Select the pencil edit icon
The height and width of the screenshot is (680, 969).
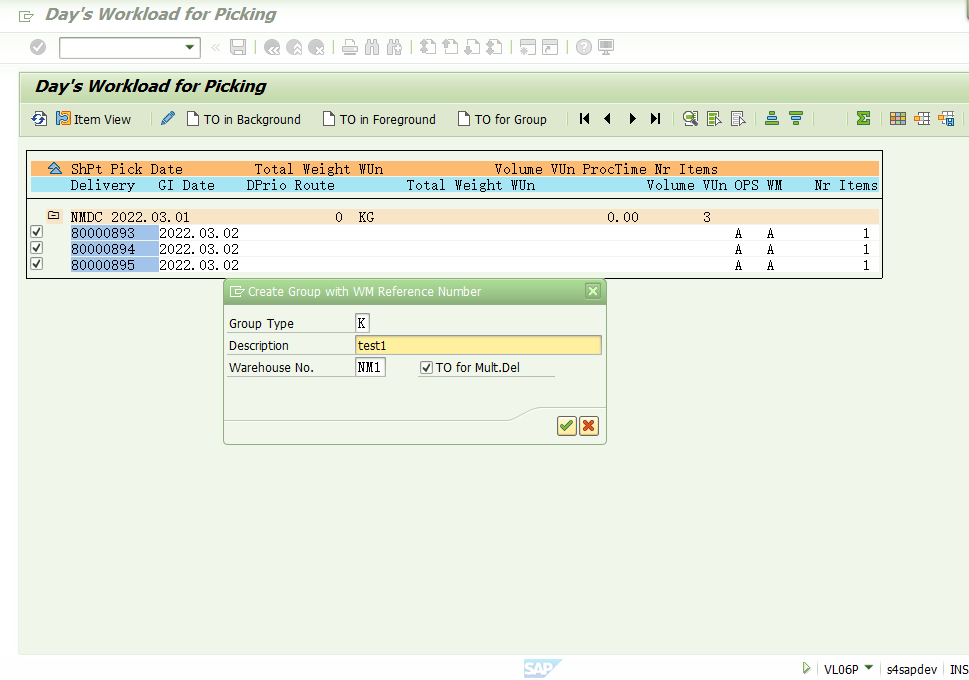167,118
